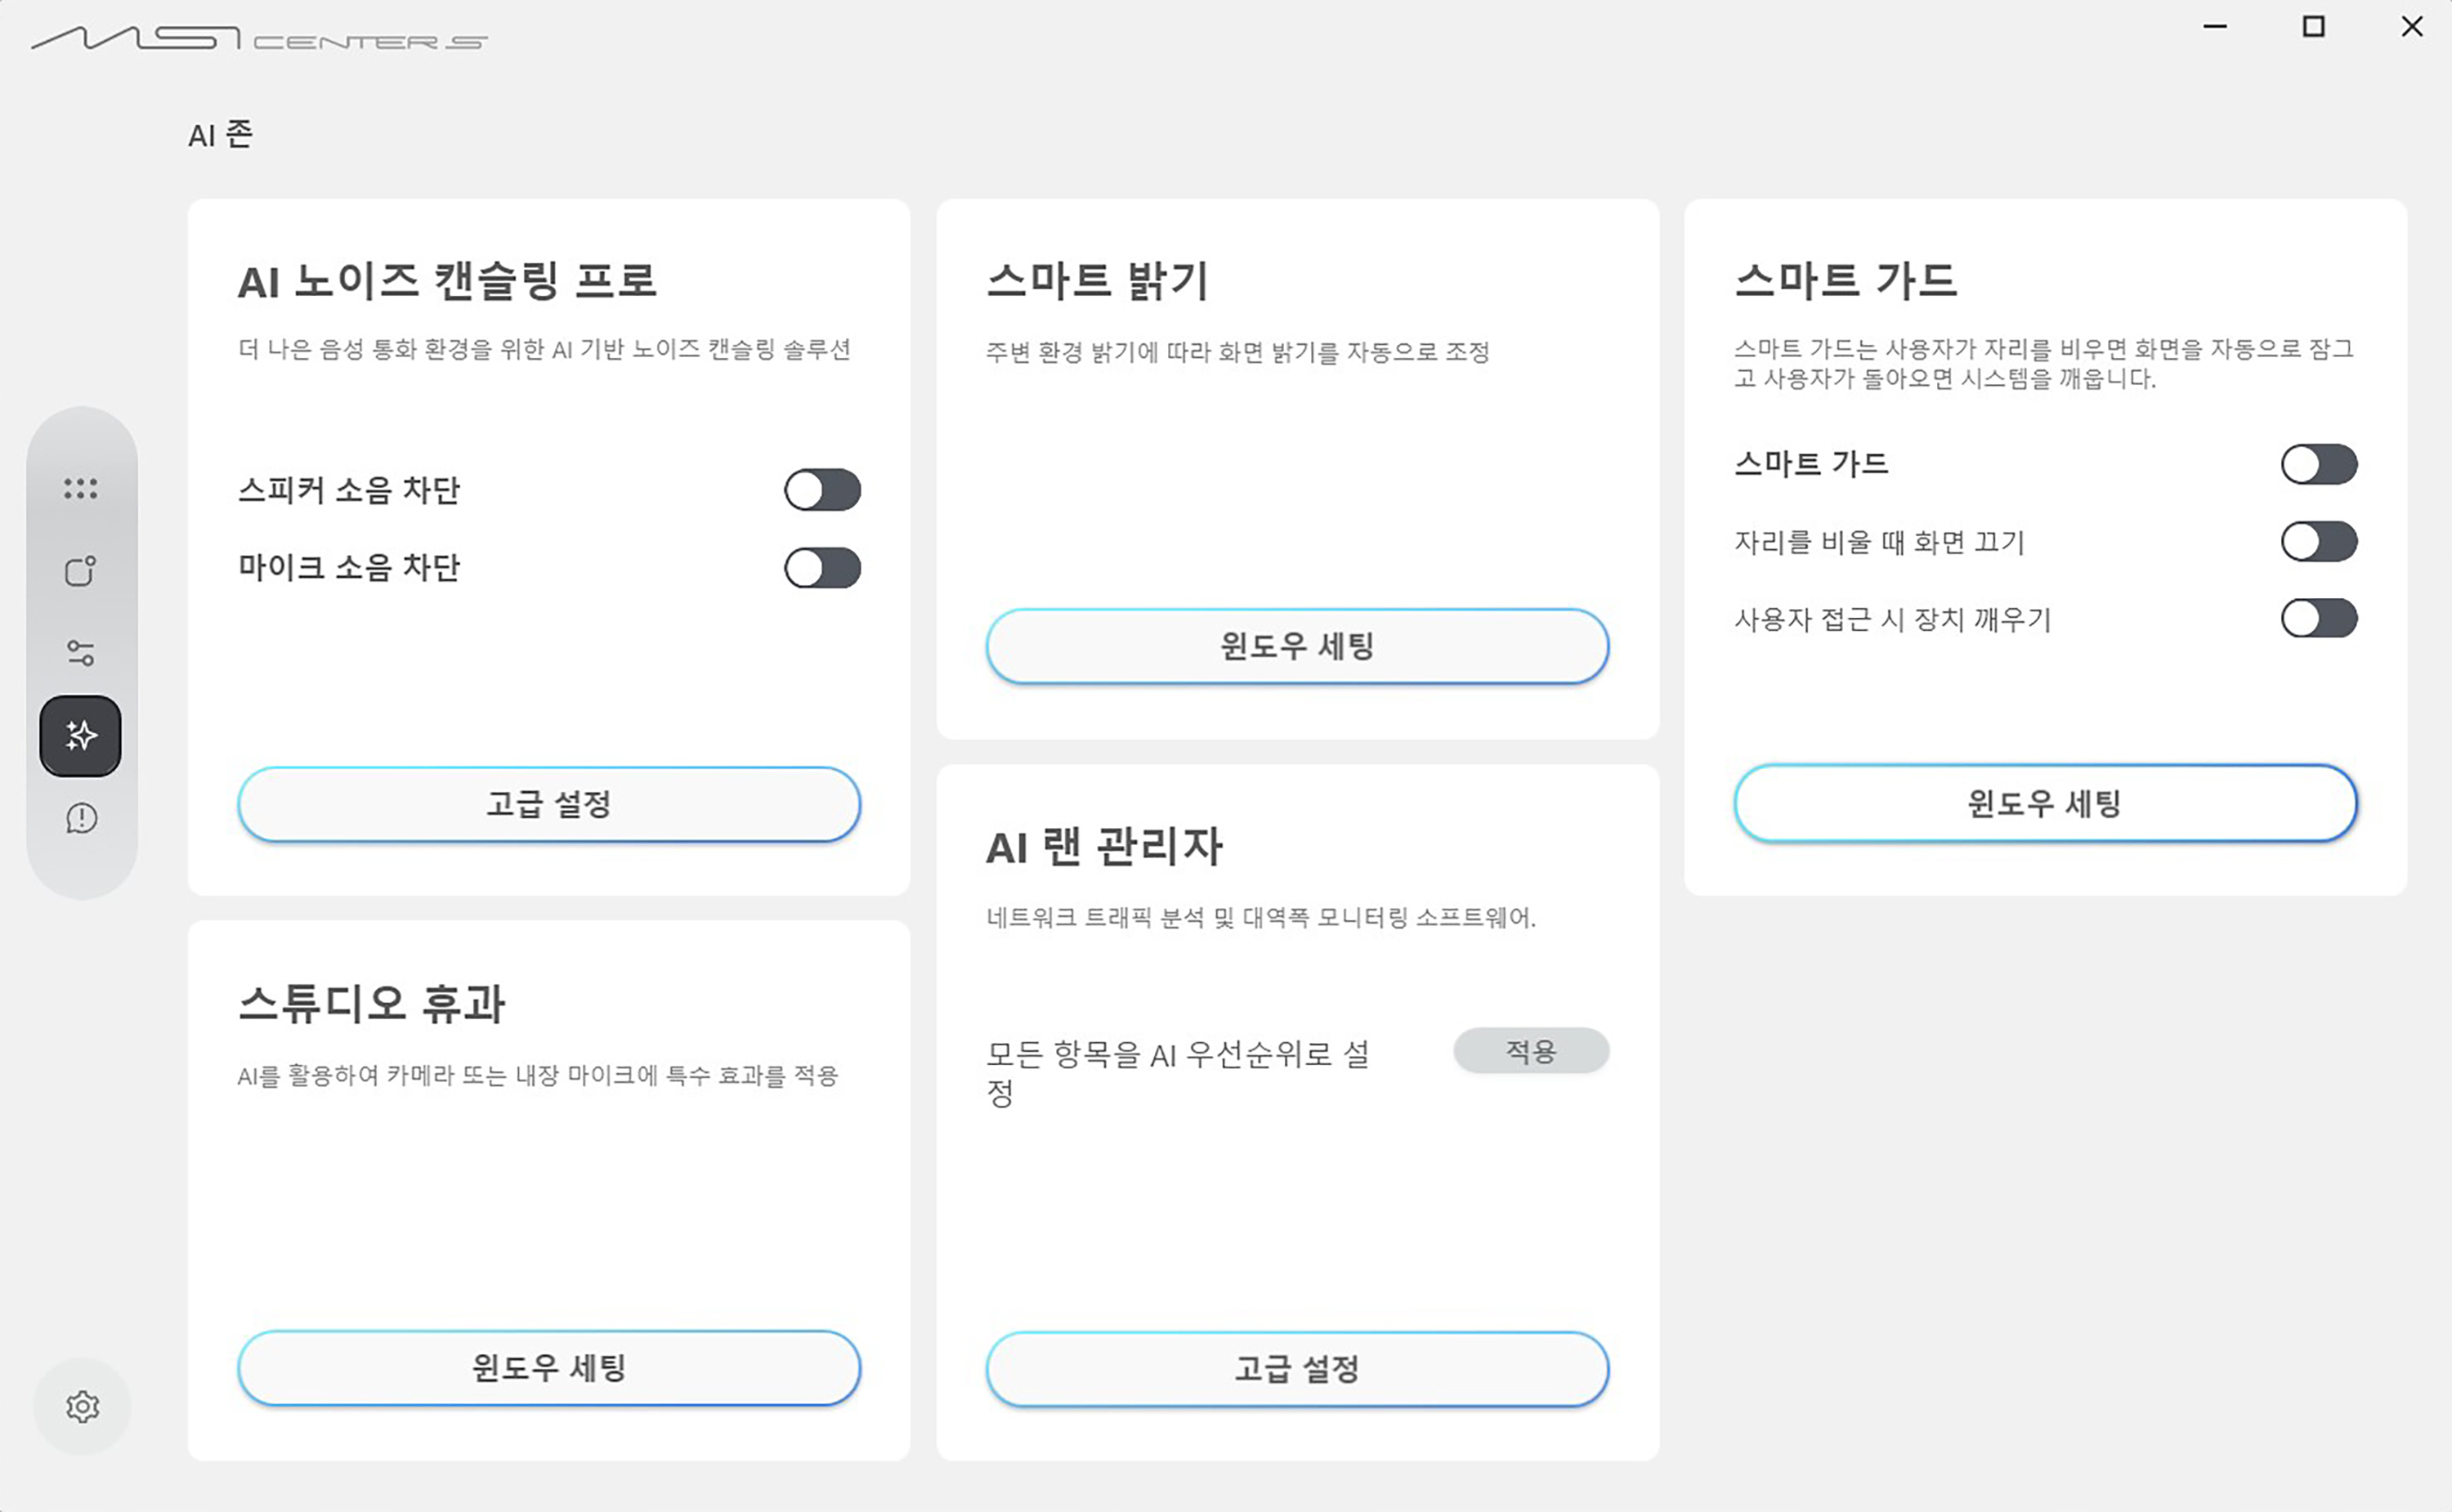
Task: Select the AI zone sparkle icon
Action: pyautogui.click(x=81, y=736)
